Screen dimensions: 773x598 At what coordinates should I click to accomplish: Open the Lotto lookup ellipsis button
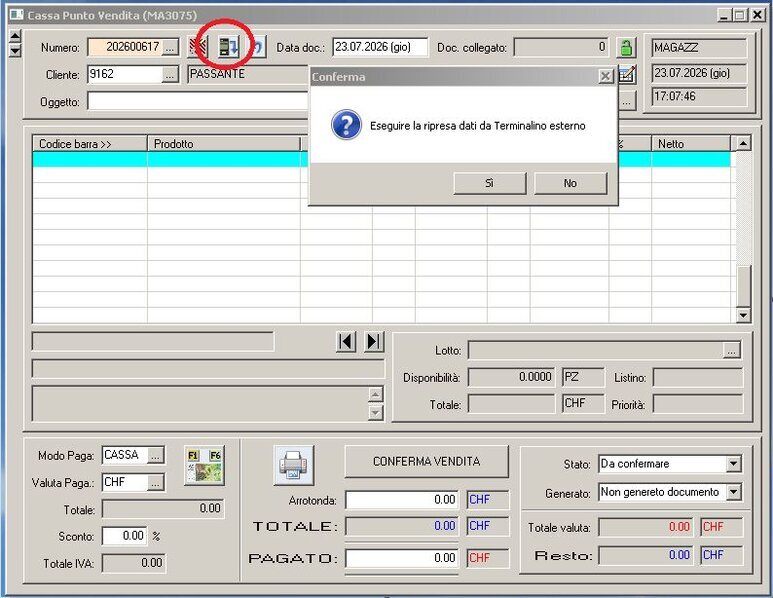pos(732,351)
